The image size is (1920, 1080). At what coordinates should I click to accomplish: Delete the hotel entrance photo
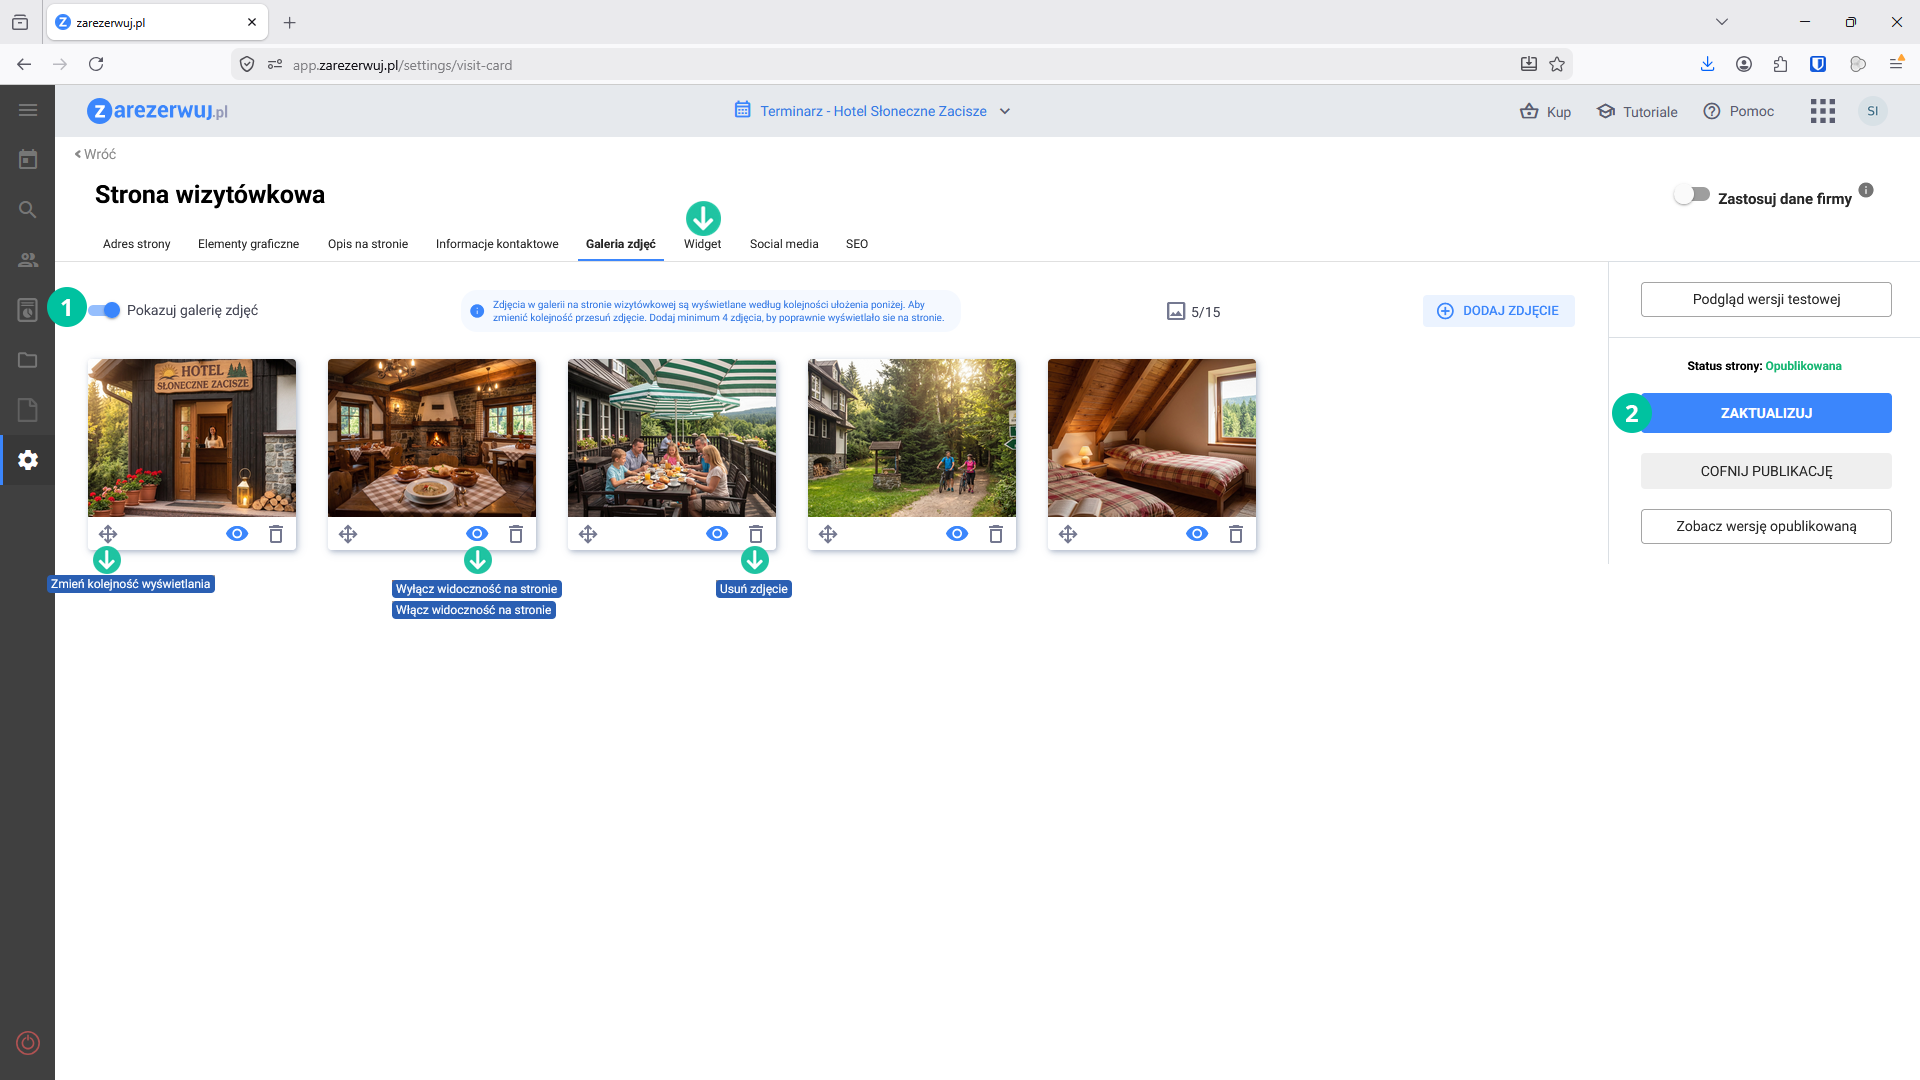click(276, 534)
